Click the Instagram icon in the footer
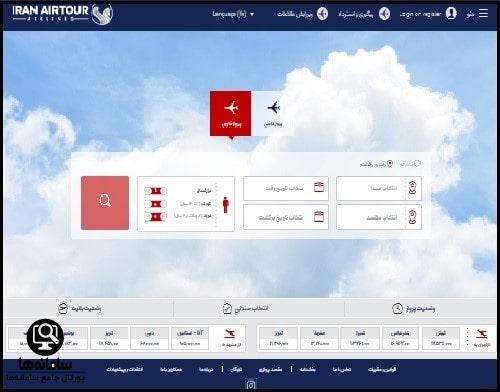Viewport: 500px width, 392px height. pyautogui.click(x=251, y=385)
